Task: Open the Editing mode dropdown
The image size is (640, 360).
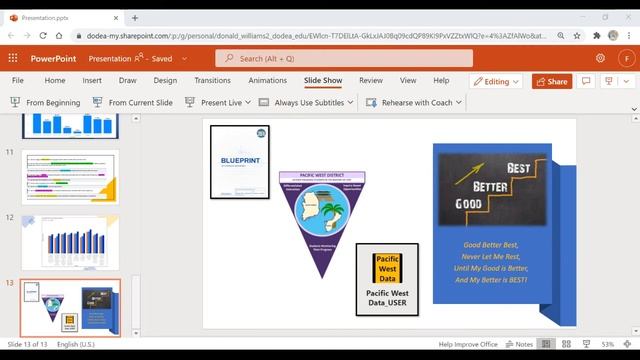Action: [496, 81]
